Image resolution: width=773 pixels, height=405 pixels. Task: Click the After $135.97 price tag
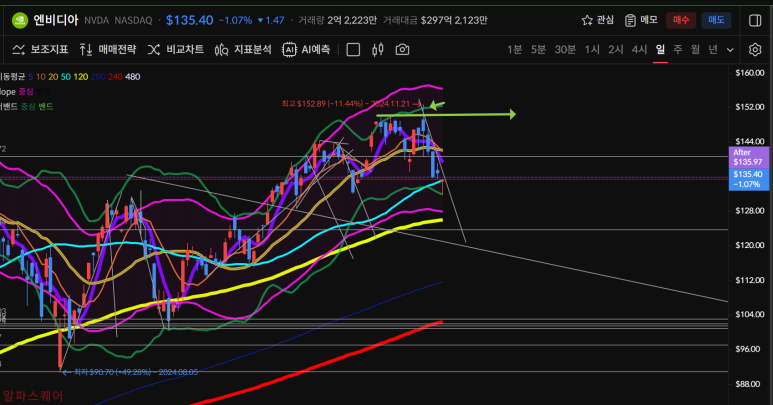[748, 157]
